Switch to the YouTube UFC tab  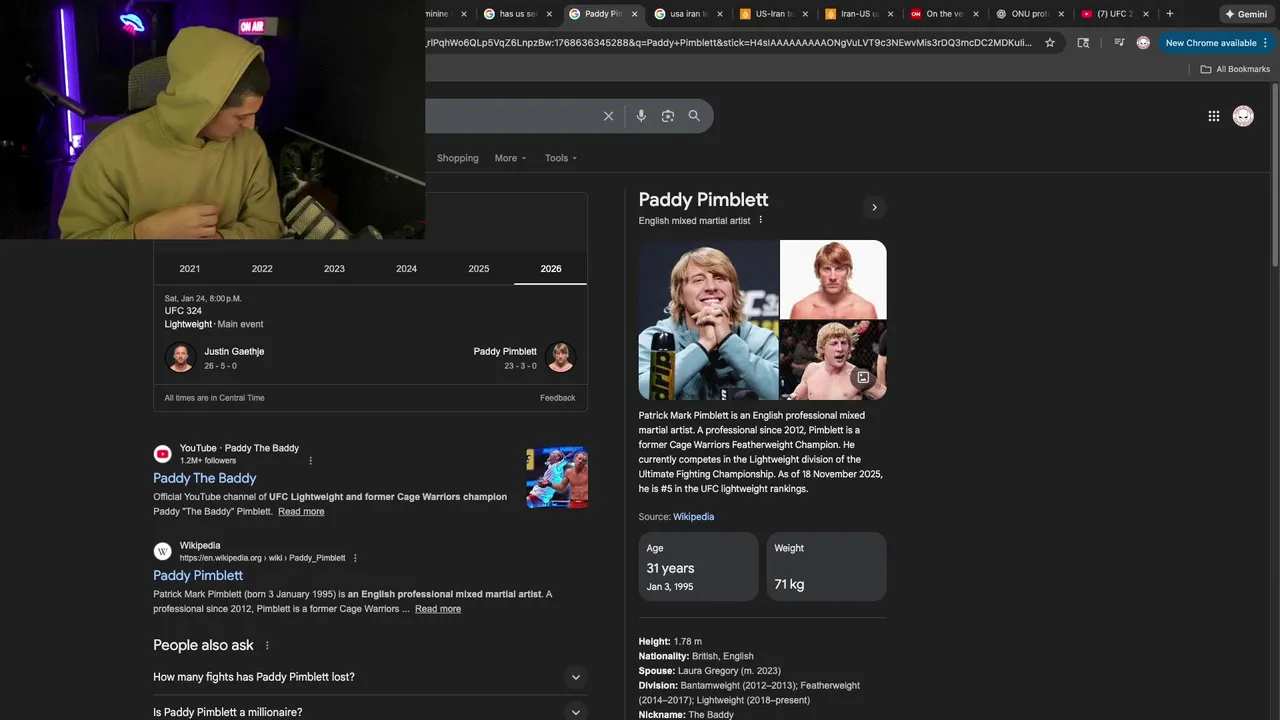(x=1114, y=14)
